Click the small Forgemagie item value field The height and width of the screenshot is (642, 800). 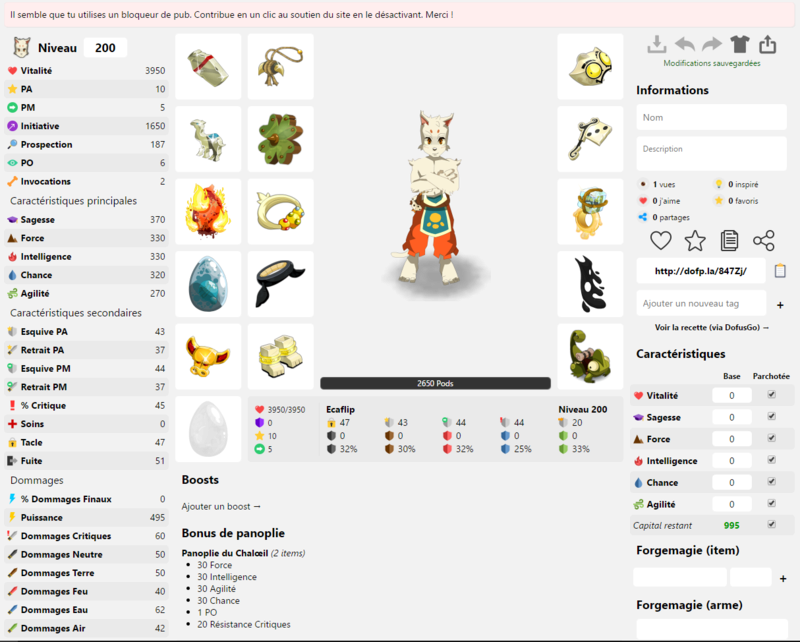751,577
